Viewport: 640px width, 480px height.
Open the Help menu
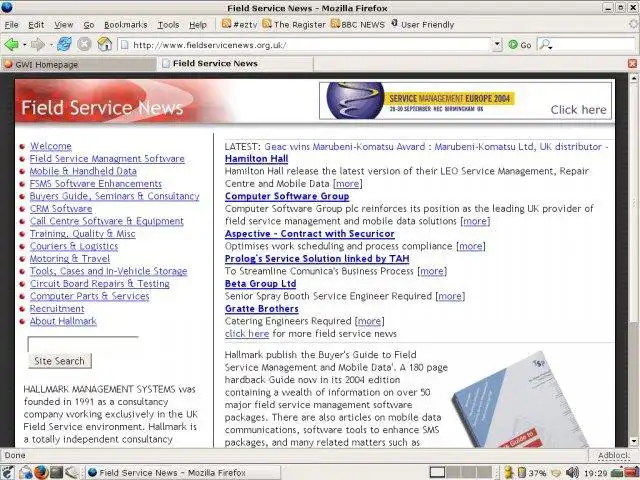[198, 25]
